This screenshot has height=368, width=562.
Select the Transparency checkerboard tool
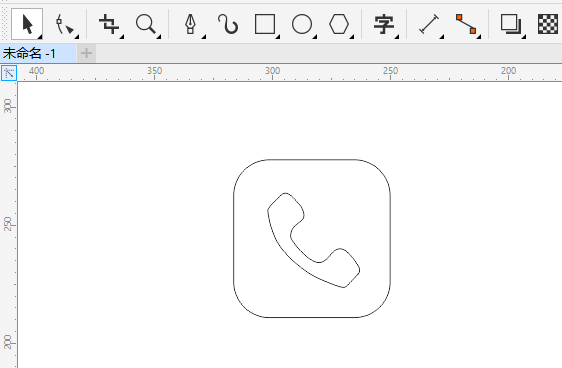tap(548, 24)
